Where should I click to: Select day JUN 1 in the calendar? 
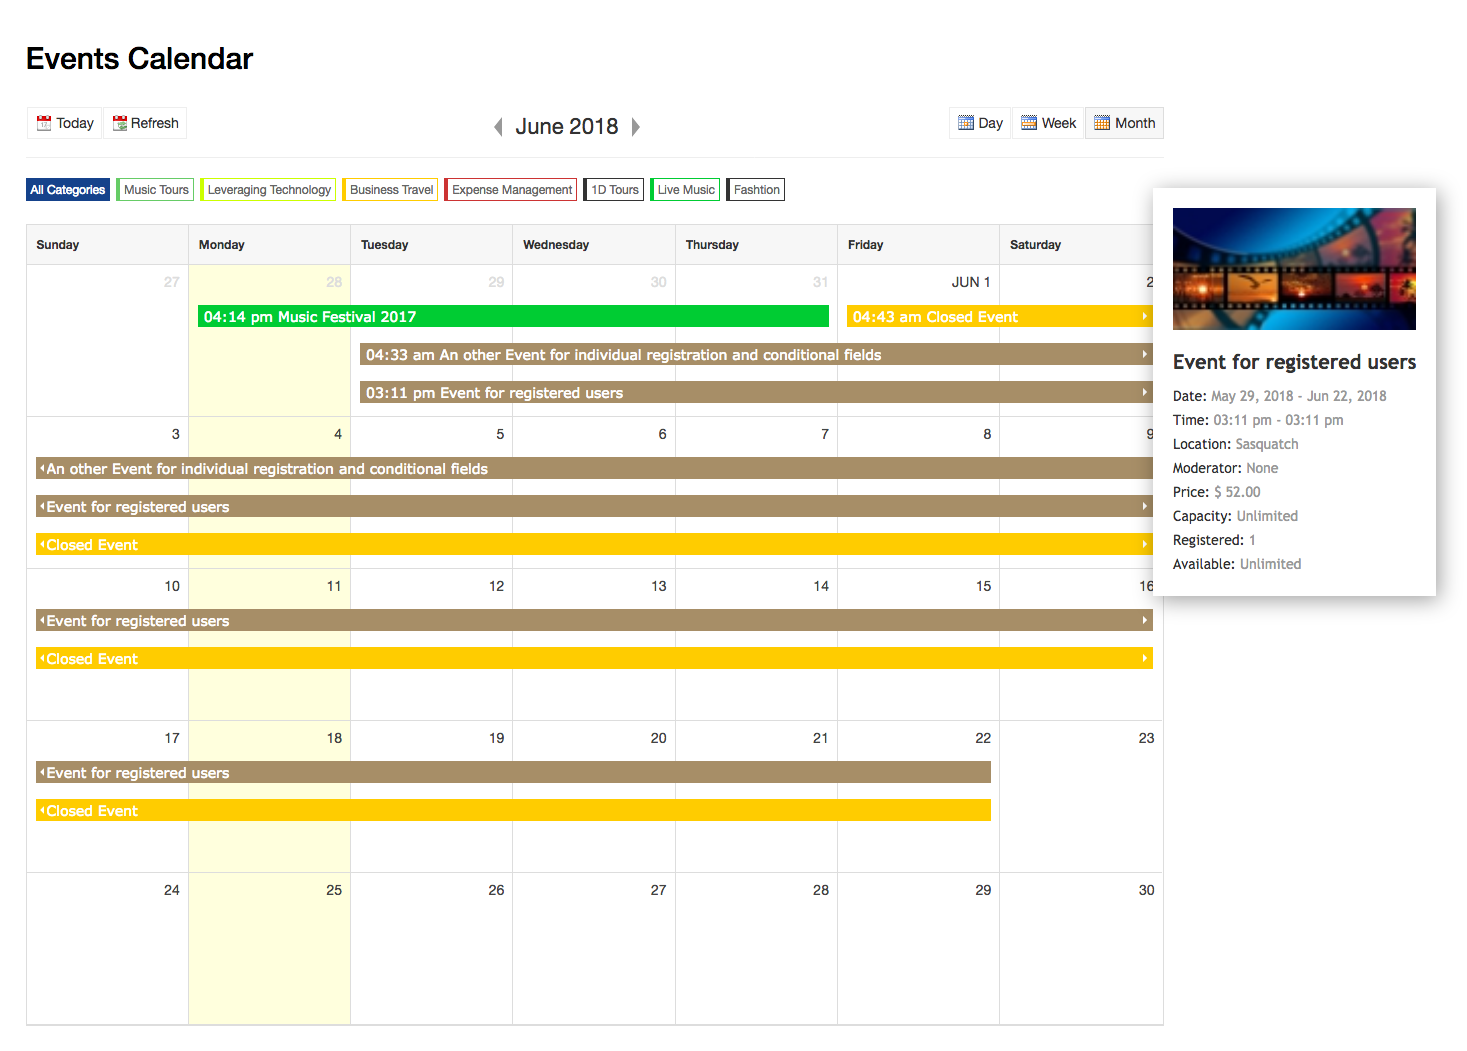[x=970, y=282]
